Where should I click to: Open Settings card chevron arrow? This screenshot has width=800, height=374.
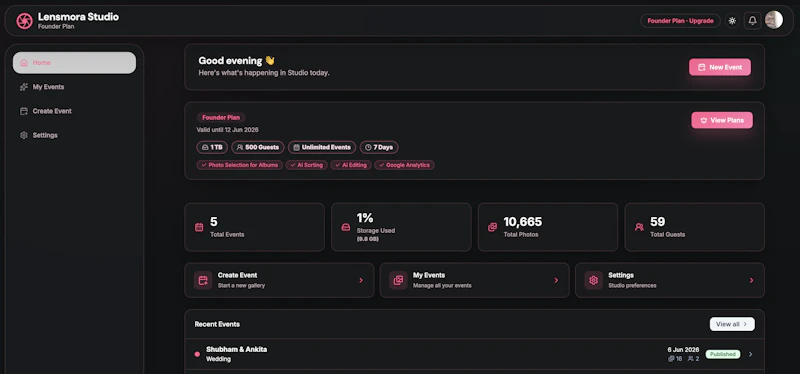click(x=752, y=280)
